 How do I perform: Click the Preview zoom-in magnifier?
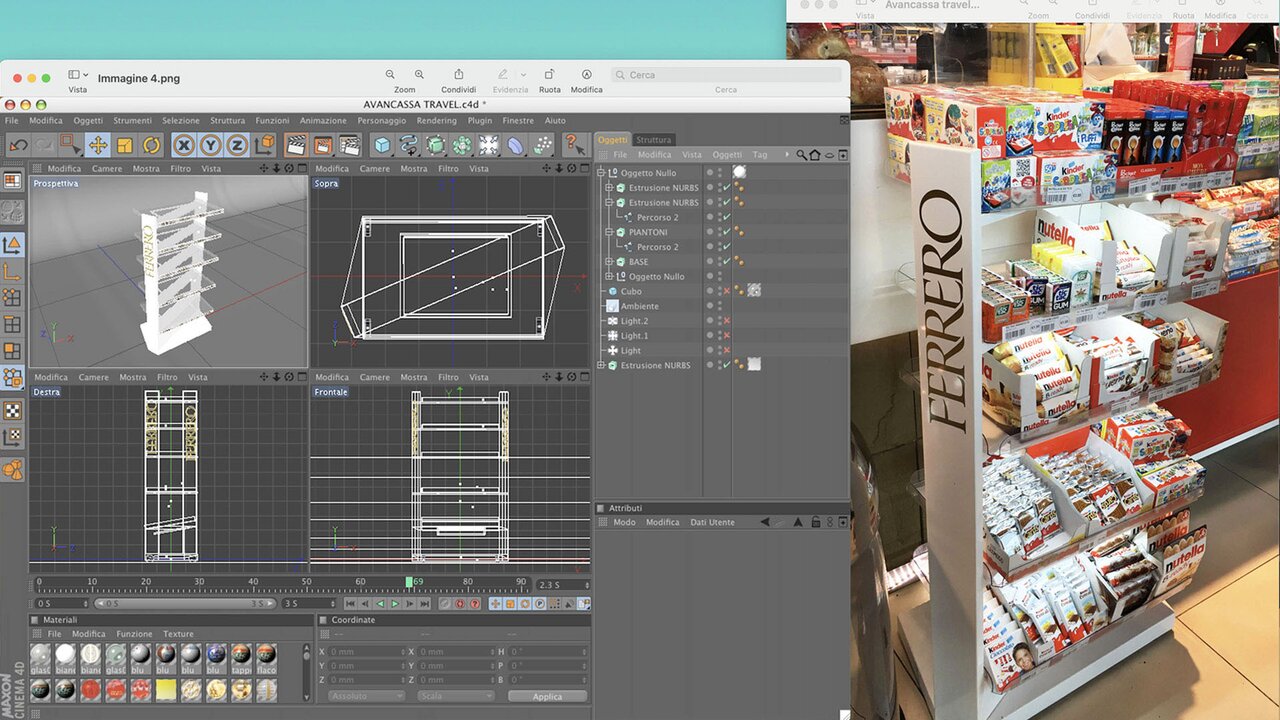tap(419, 74)
